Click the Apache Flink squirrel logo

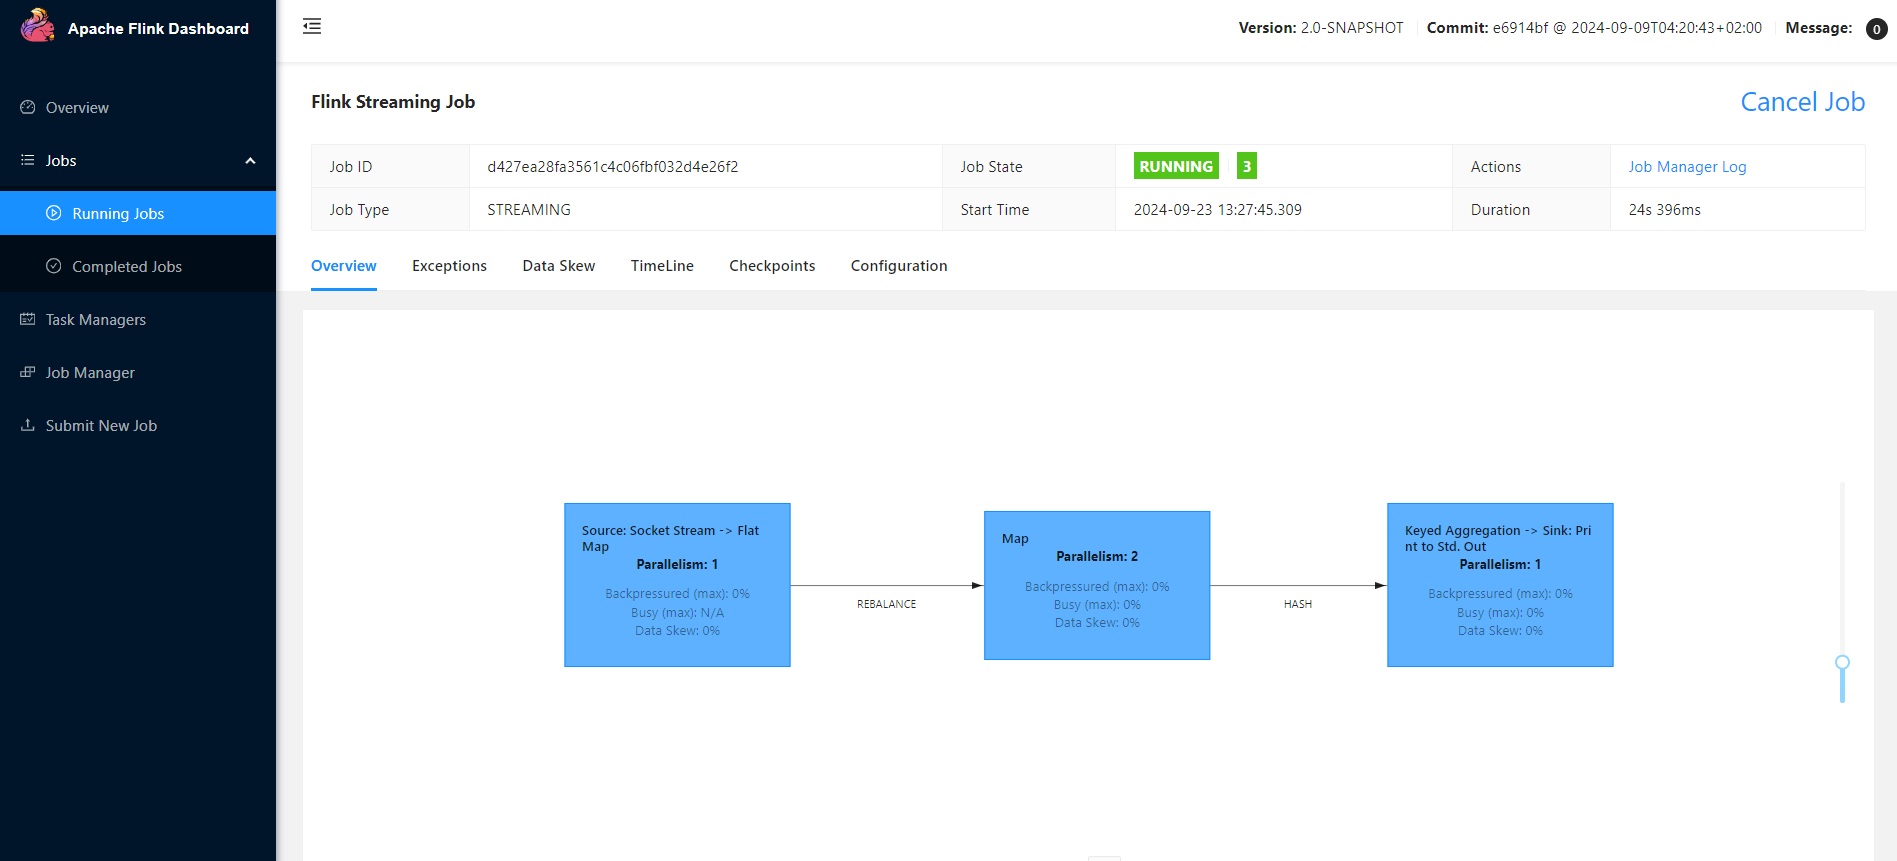pos(38,26)
